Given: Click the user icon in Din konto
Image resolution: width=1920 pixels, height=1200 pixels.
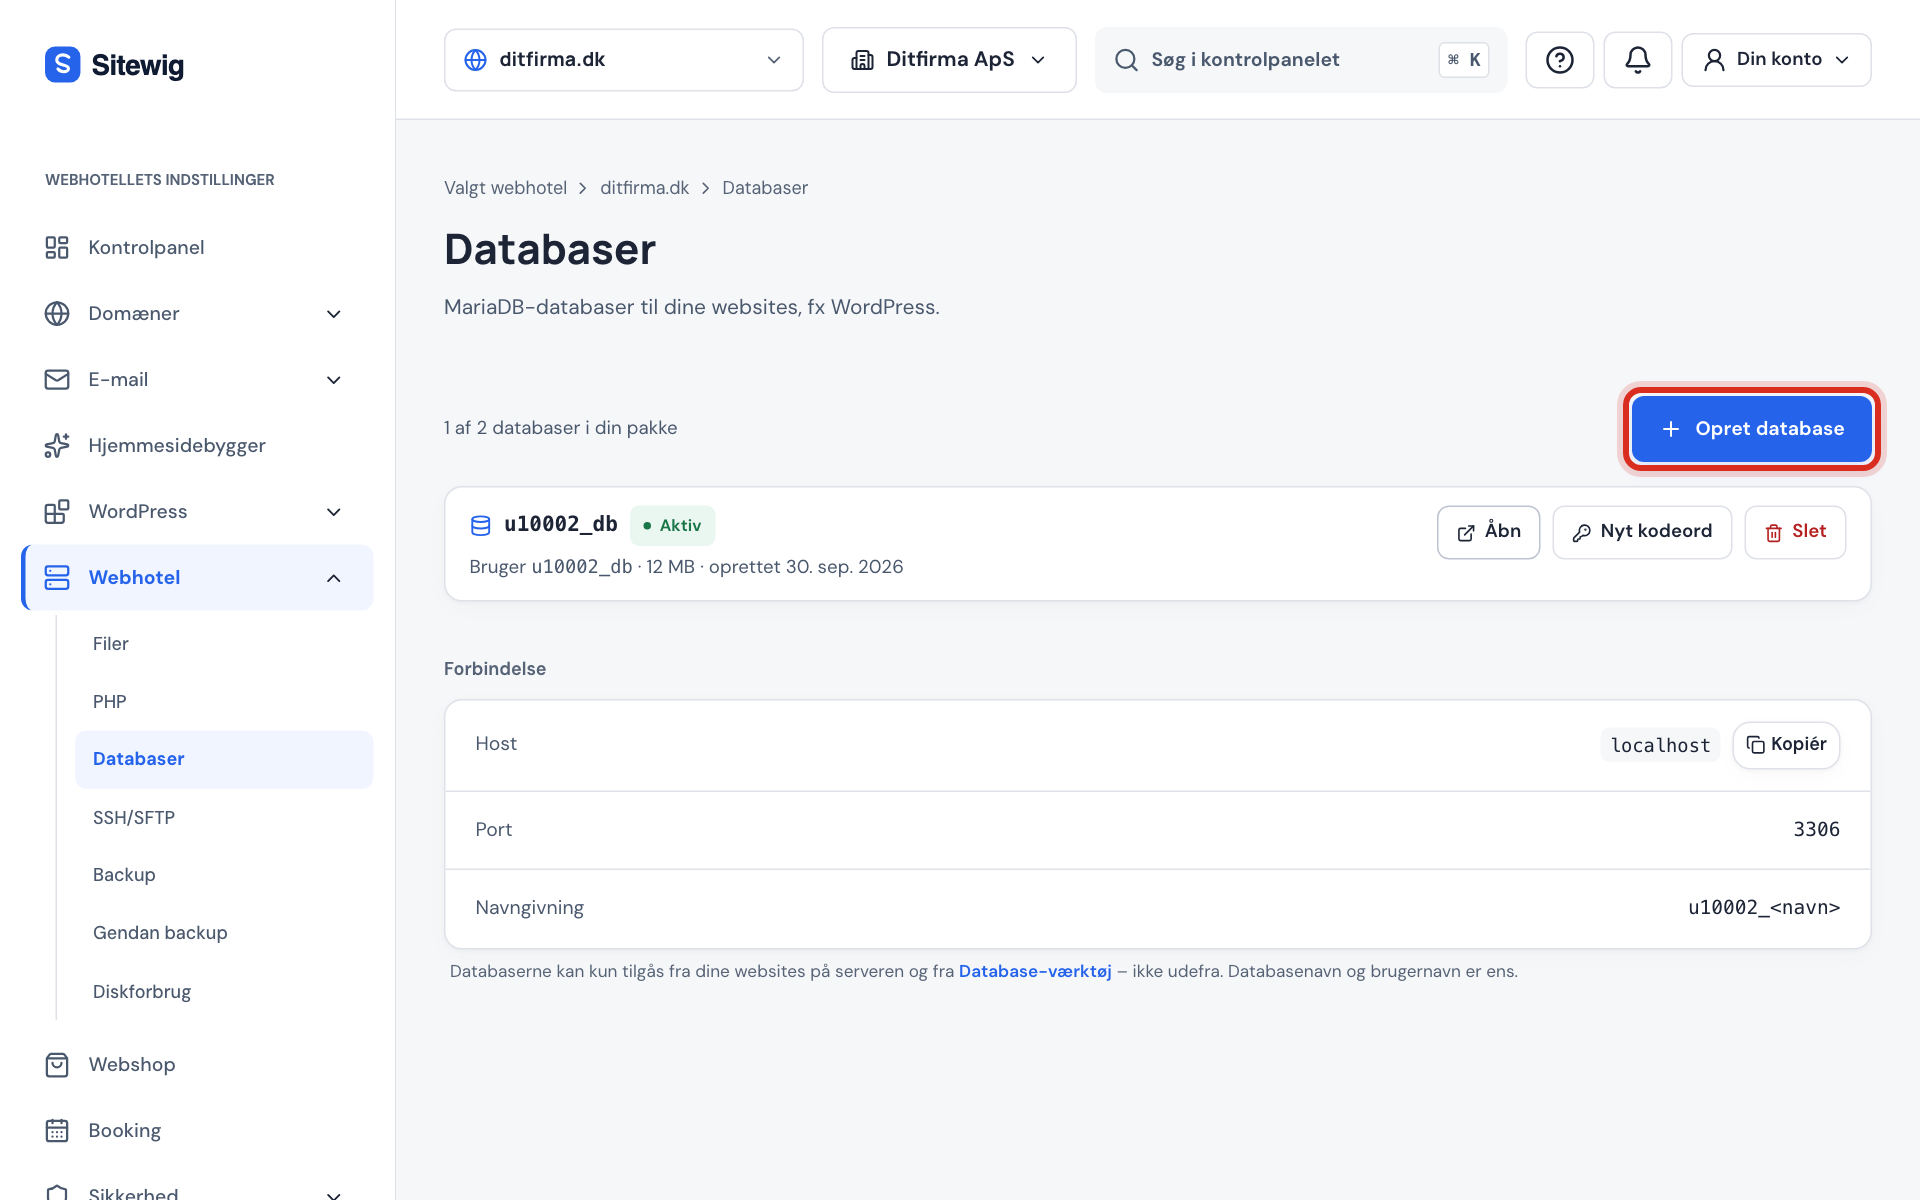Looking at the screenshot, I should 1714,60.
